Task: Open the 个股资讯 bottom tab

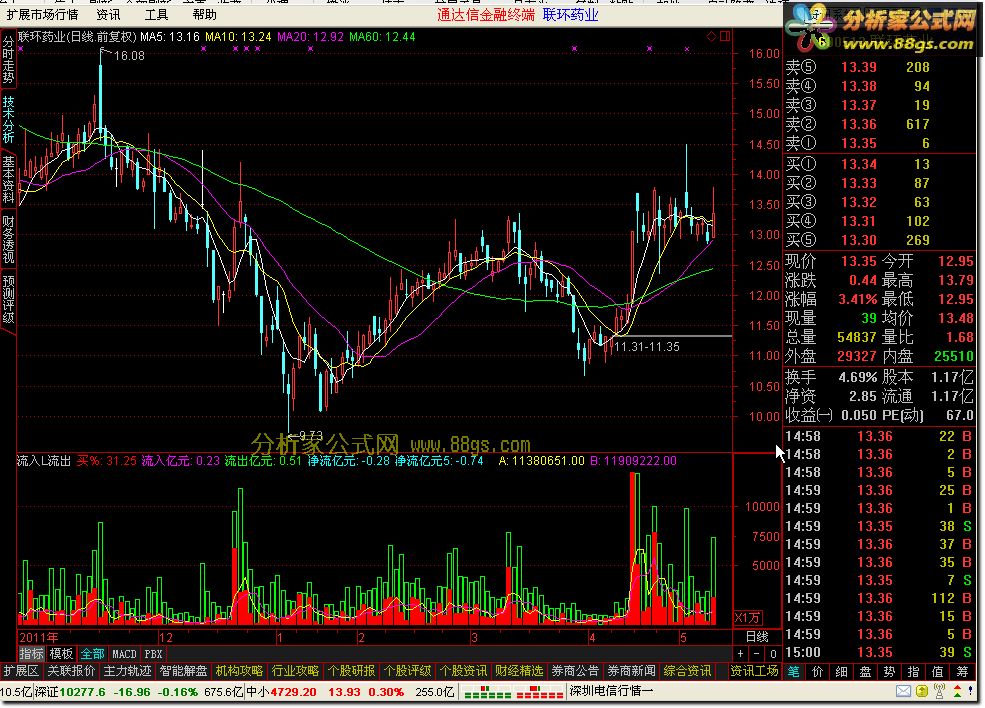Action: click(463, 672)
